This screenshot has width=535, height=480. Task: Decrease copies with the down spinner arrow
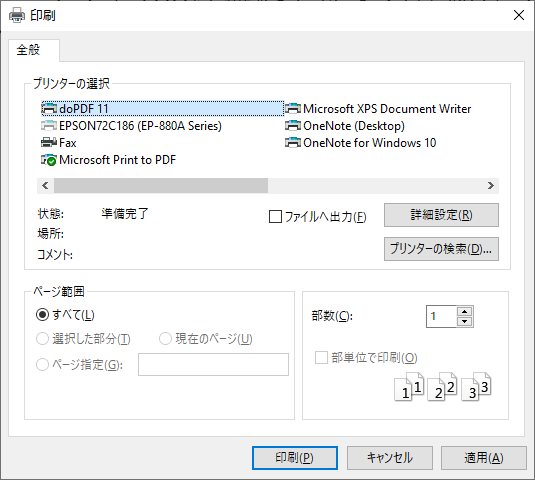tap(464, 321)
